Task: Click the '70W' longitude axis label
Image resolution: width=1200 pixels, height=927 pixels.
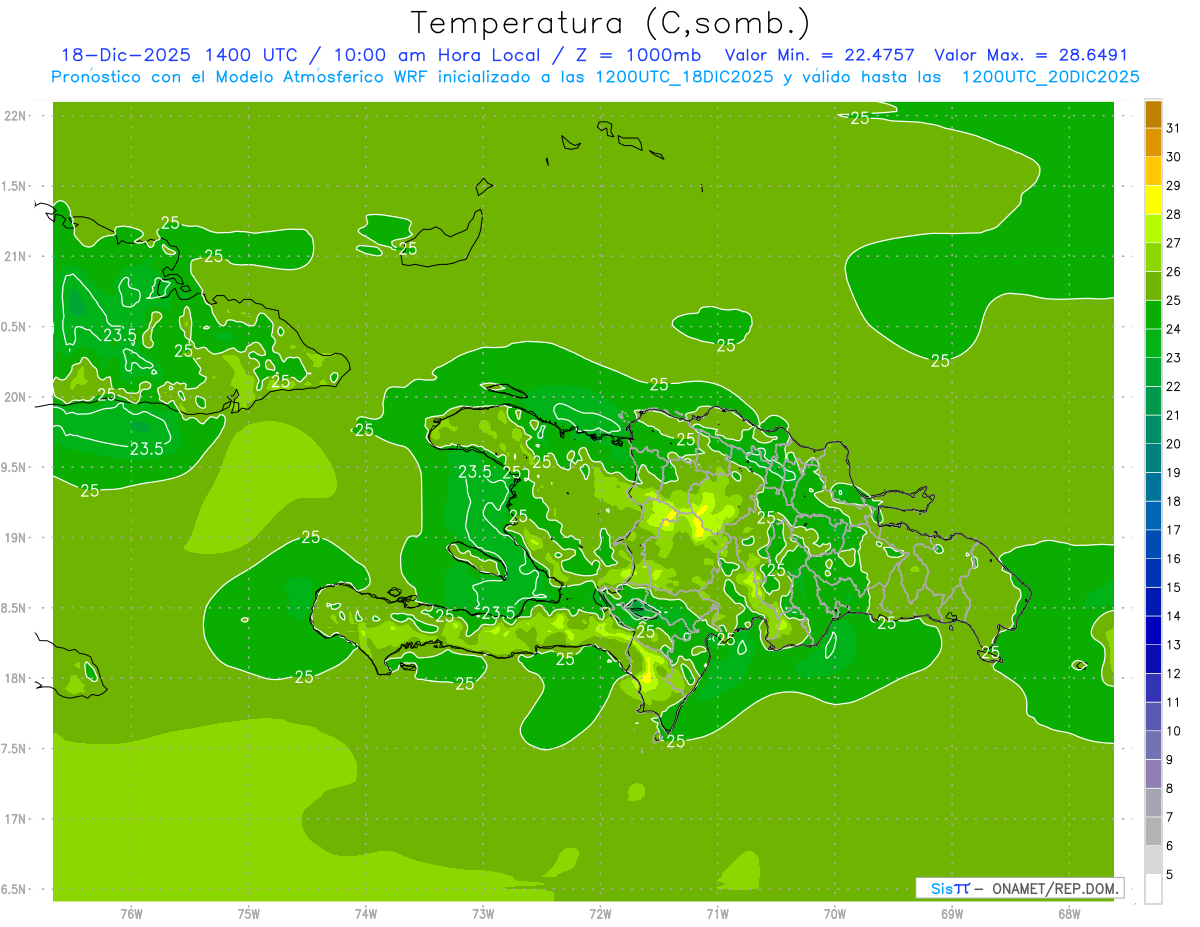Action: point(835,914)
